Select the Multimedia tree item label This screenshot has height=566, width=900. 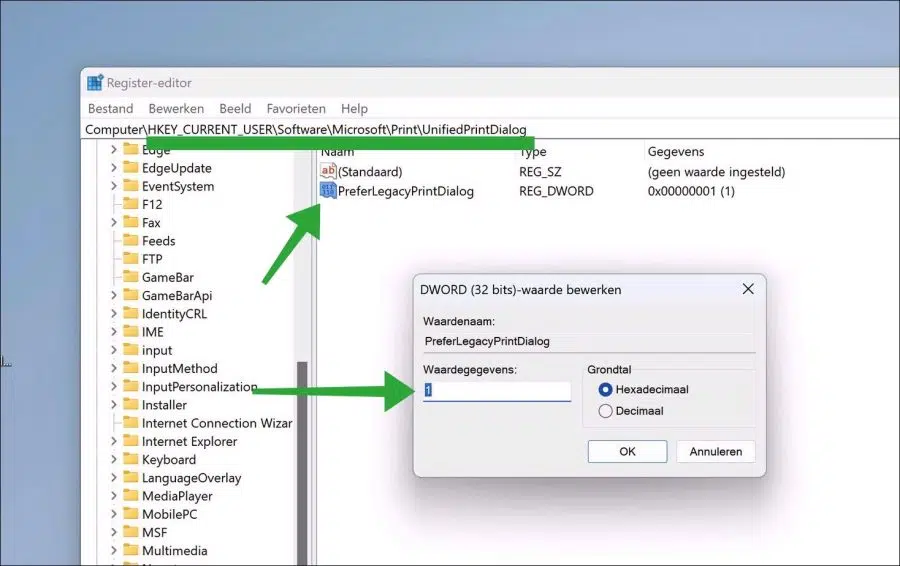(x=174, y=551)
